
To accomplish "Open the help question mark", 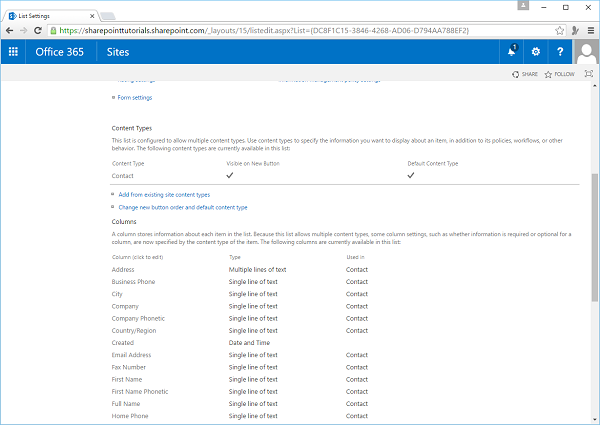I will 562,52.
